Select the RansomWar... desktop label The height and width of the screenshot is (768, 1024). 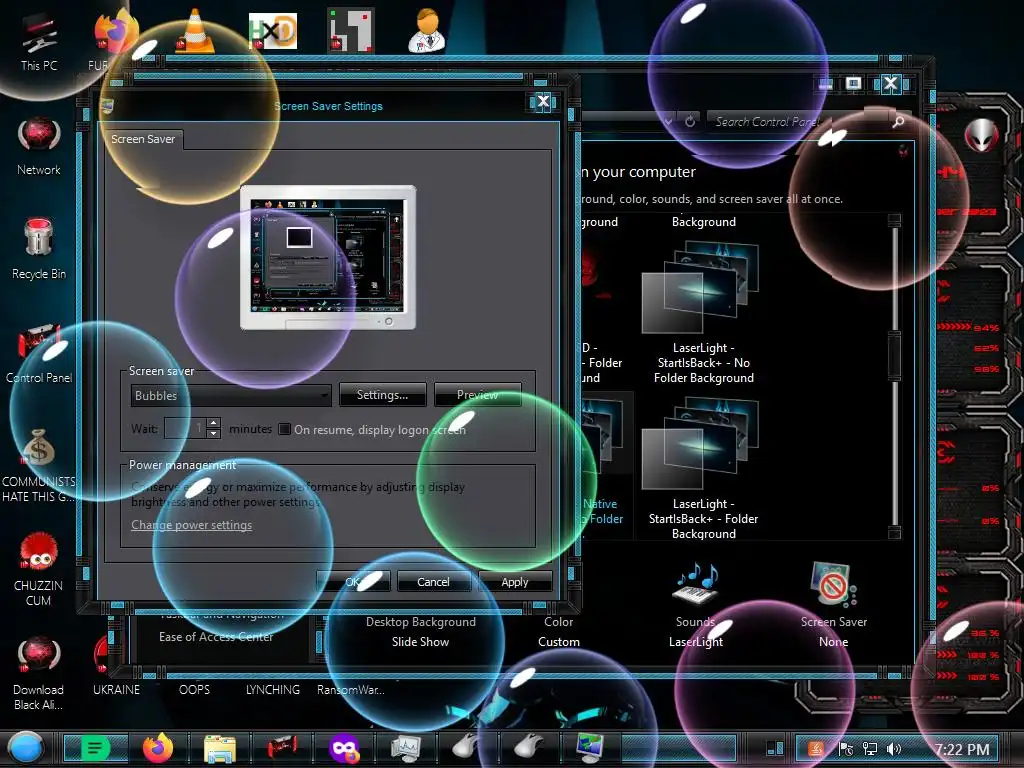coord(351,690)
